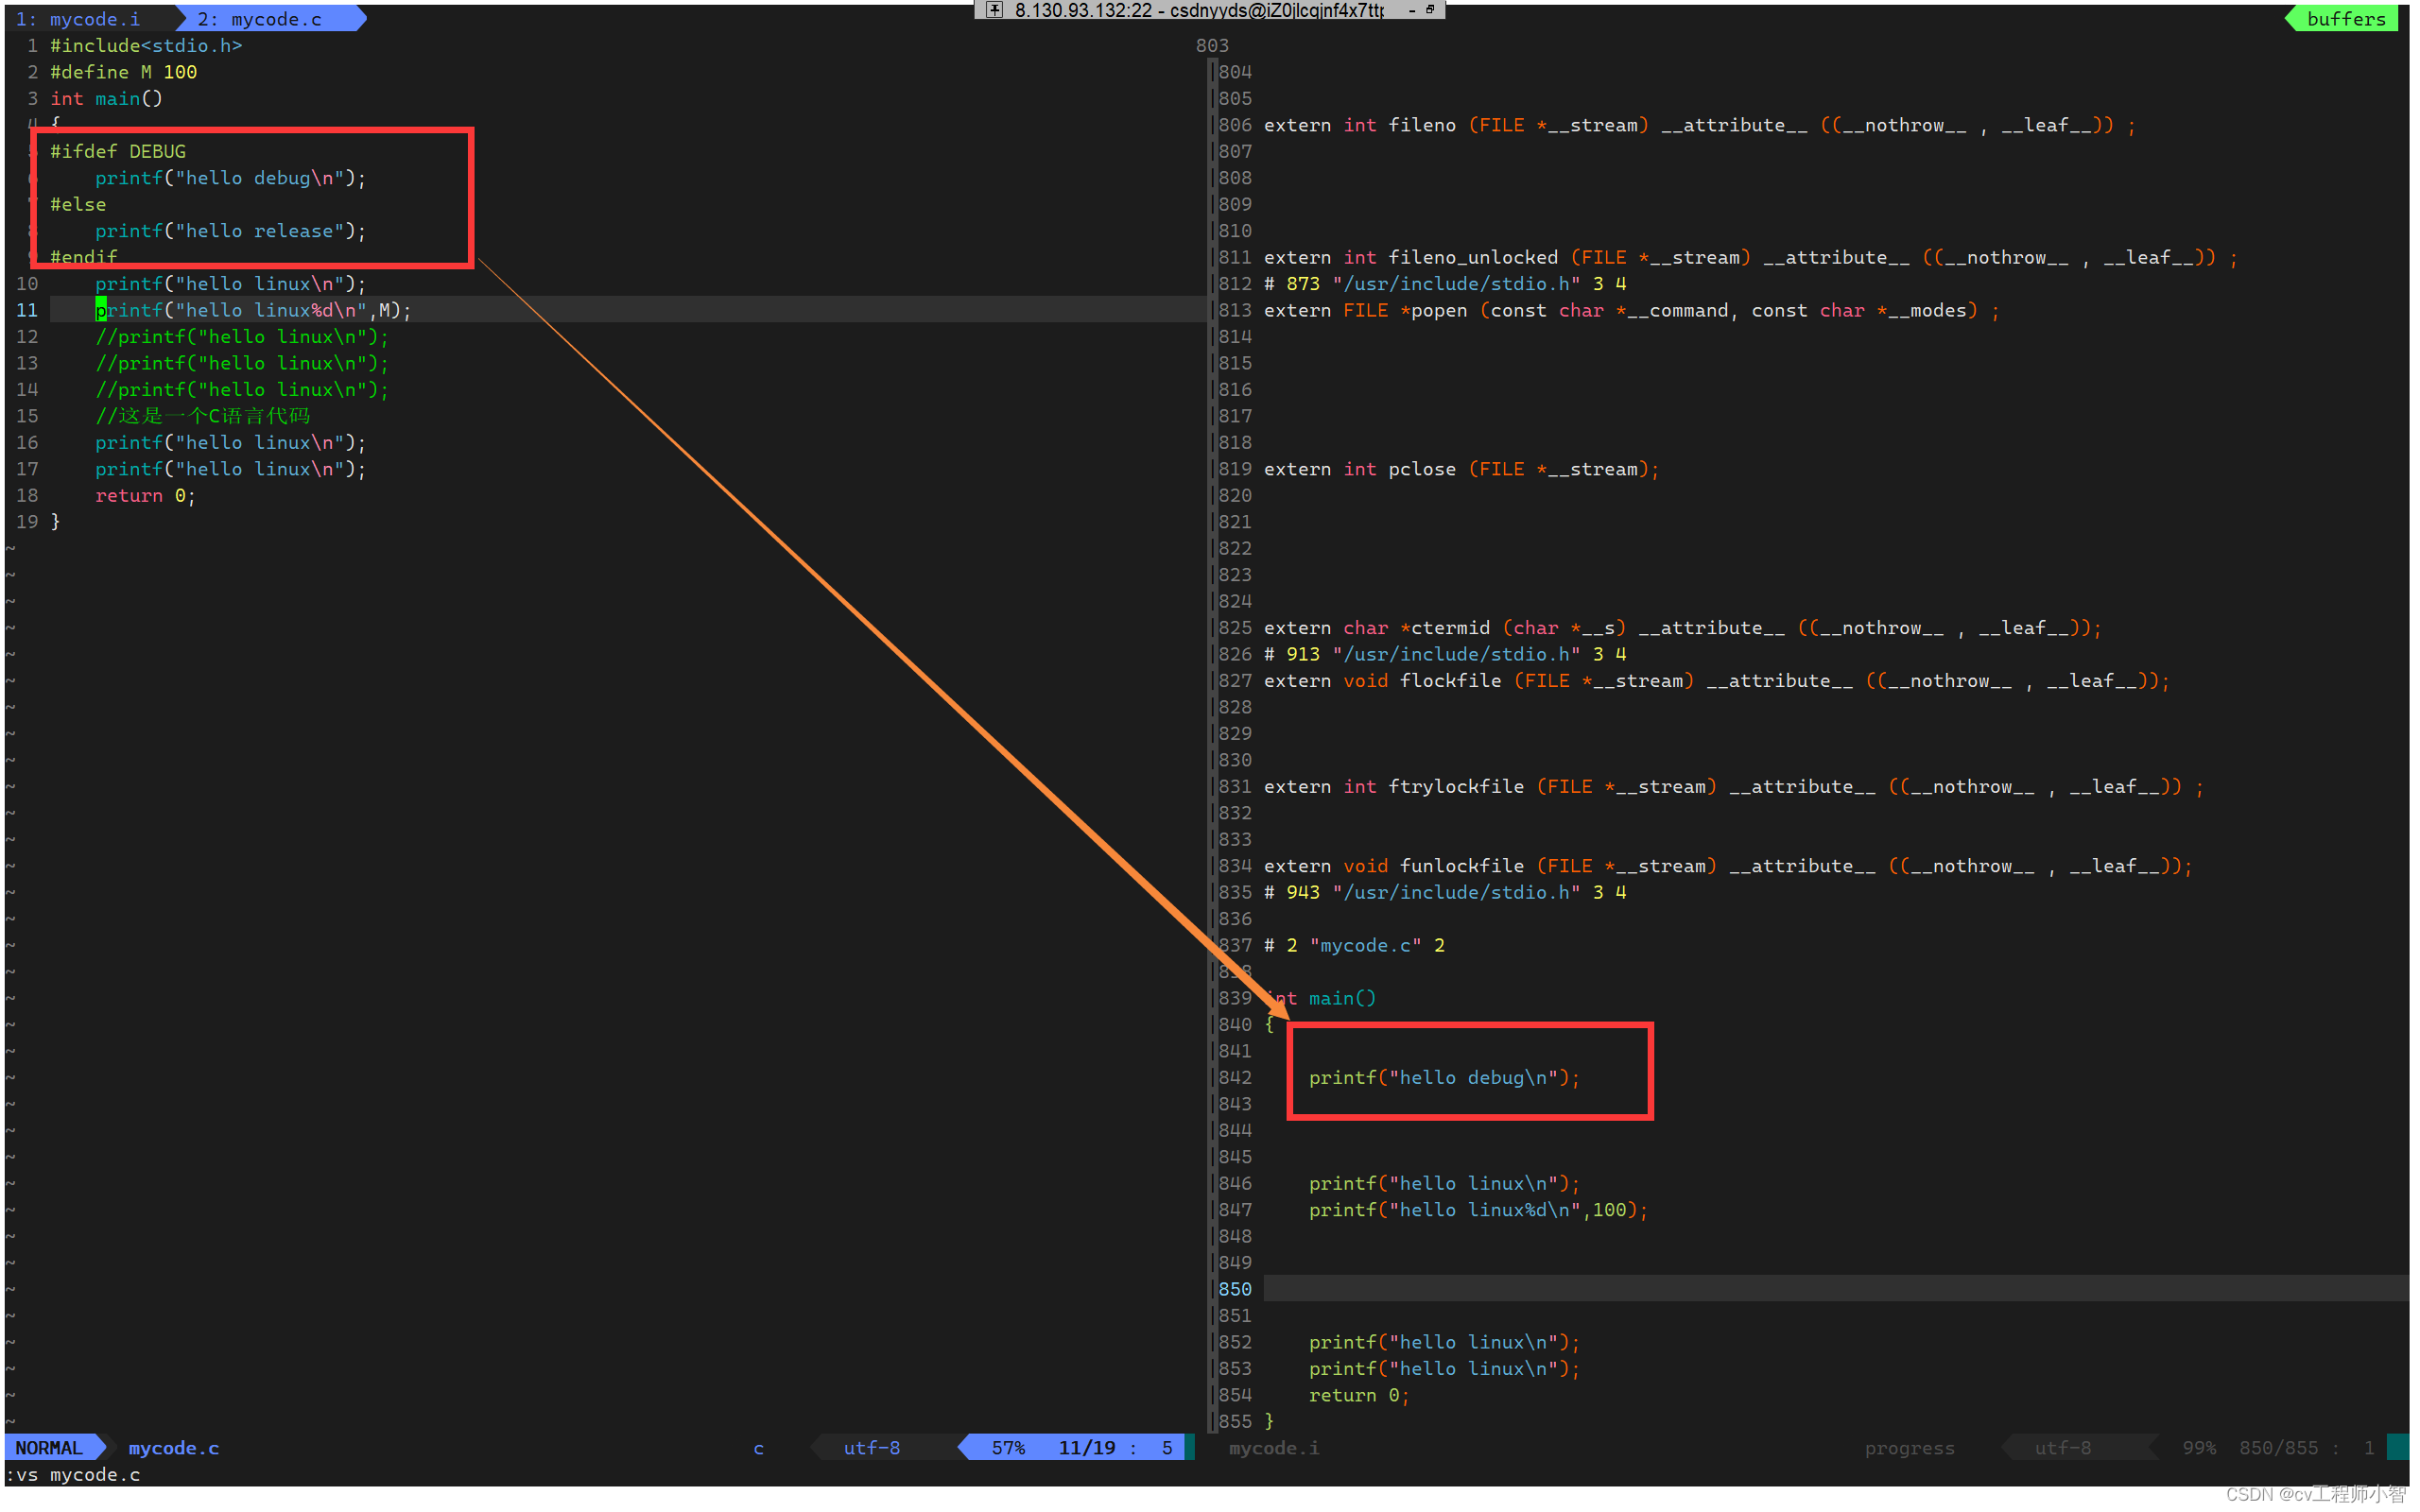
Task: Minimize the session bar with the dash button
Action: pyautogui.click(x=1412, y=10)
